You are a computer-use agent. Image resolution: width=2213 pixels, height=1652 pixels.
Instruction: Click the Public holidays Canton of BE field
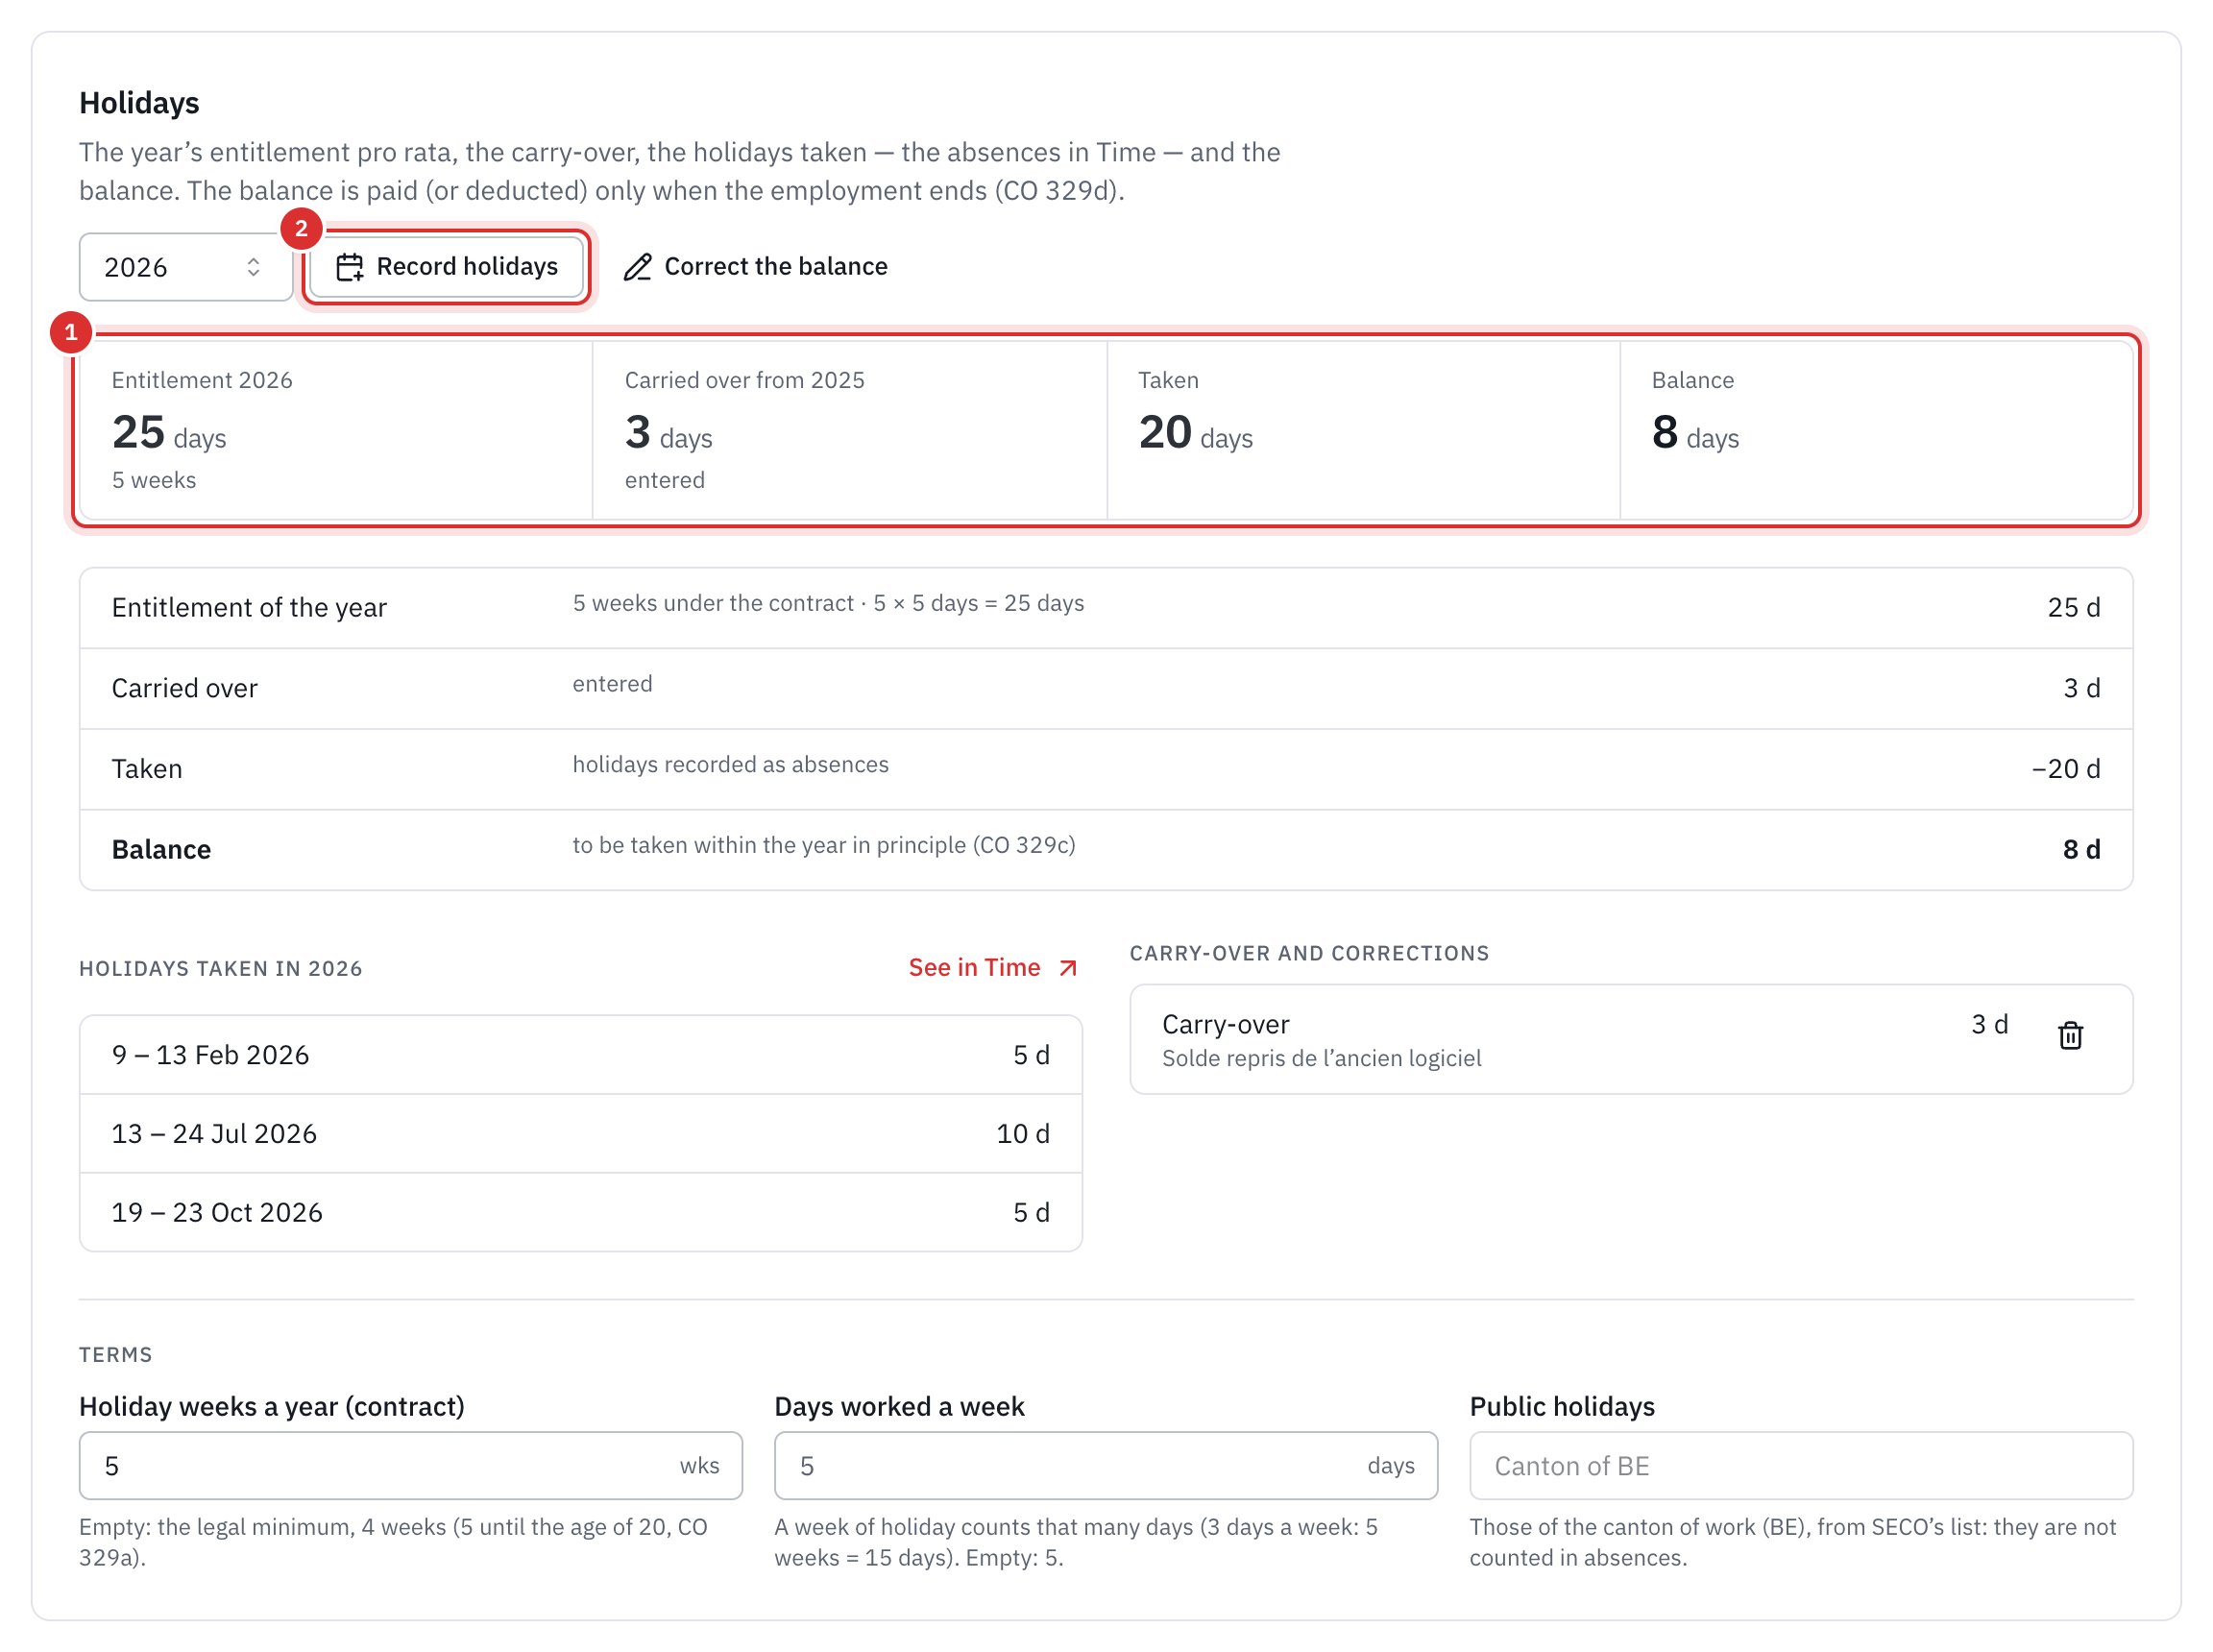tap(1800, 1465)
